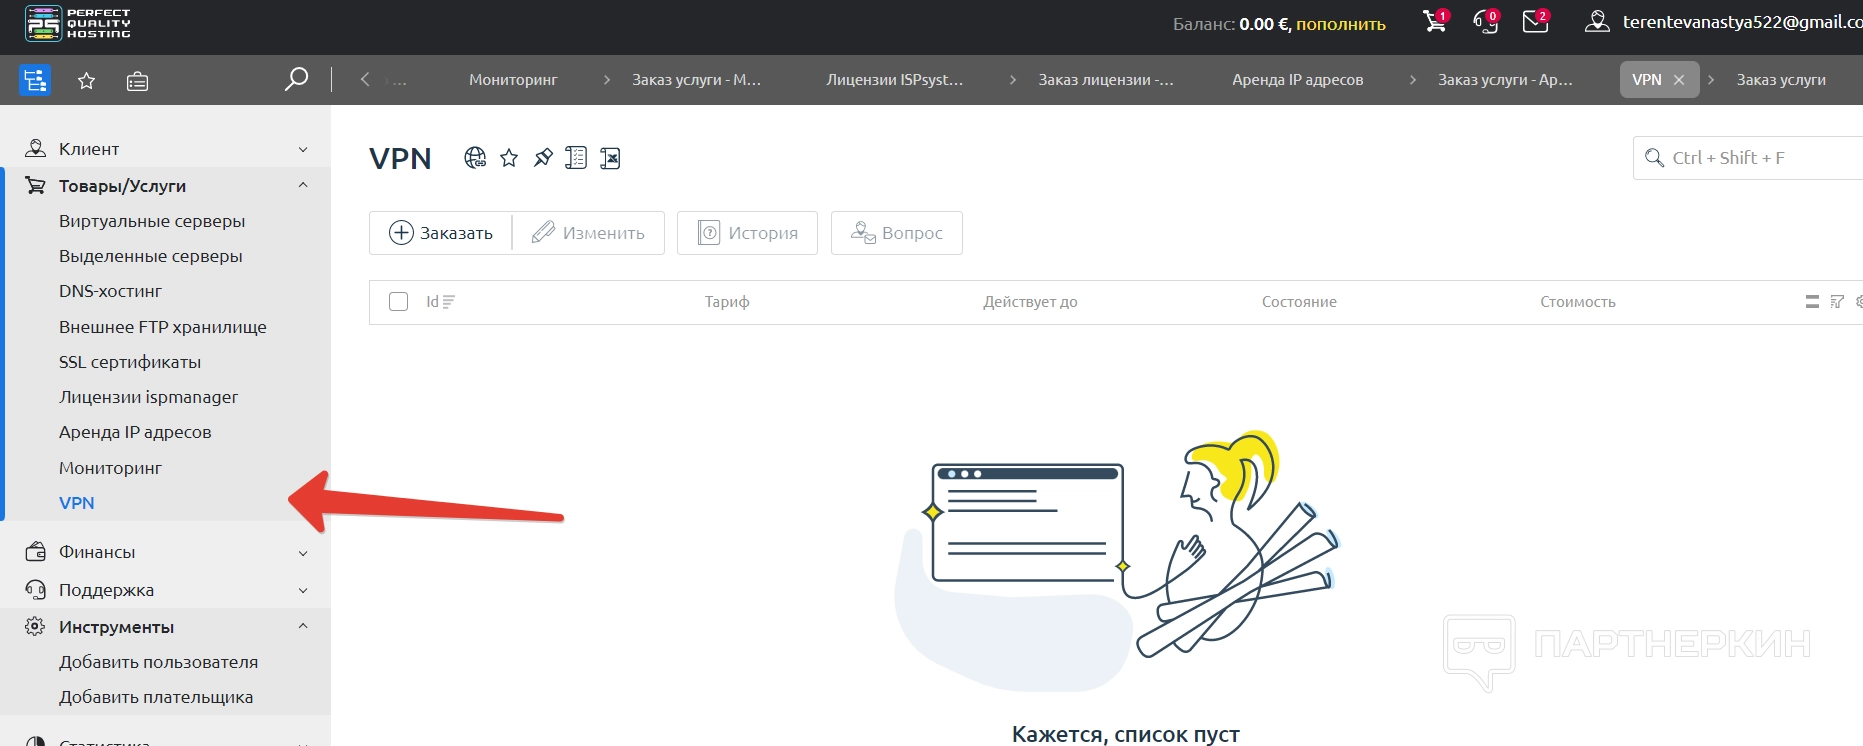Image resolution: width=1863 pixels, height=746 pixels.
Task: Open the 'Заказ услуги - Ар...' tab
Action: 1505,80
